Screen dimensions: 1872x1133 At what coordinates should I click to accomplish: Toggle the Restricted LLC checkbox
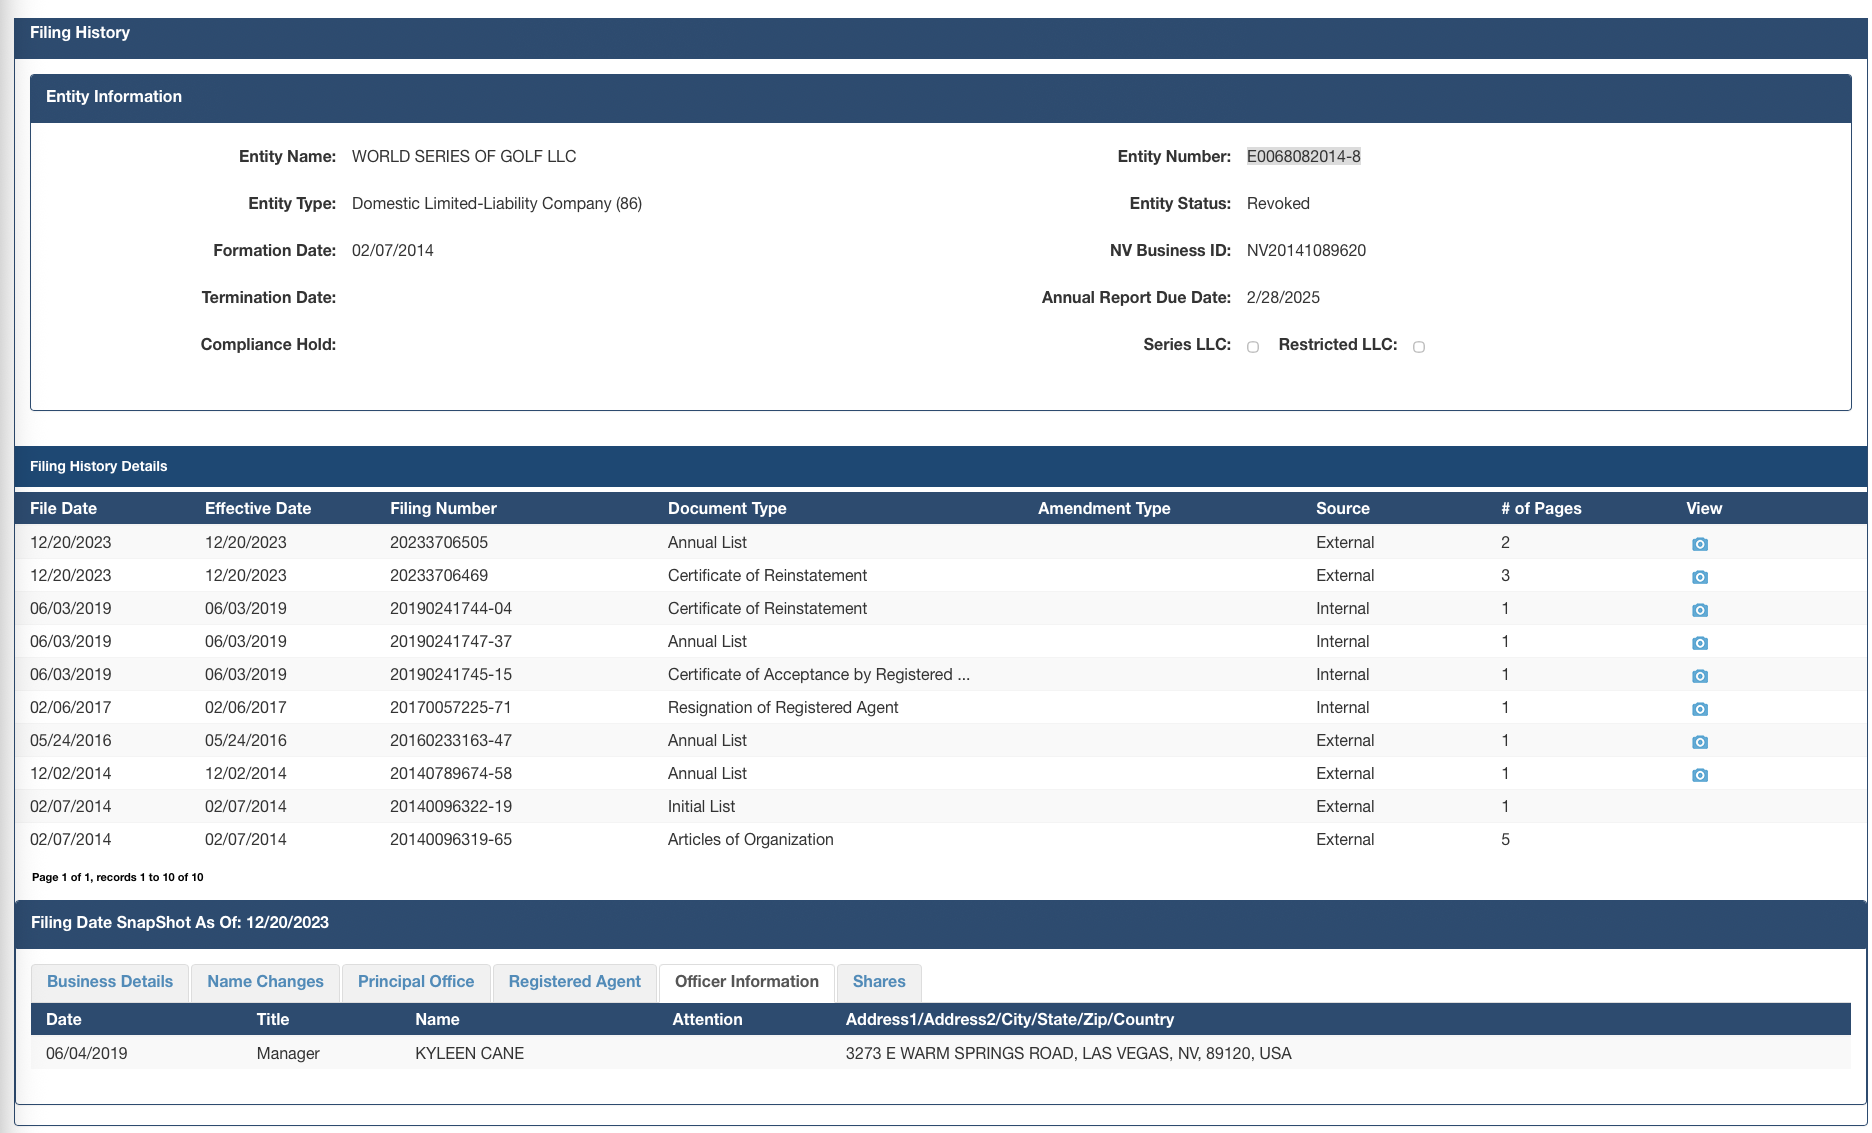coord(1418,347)
